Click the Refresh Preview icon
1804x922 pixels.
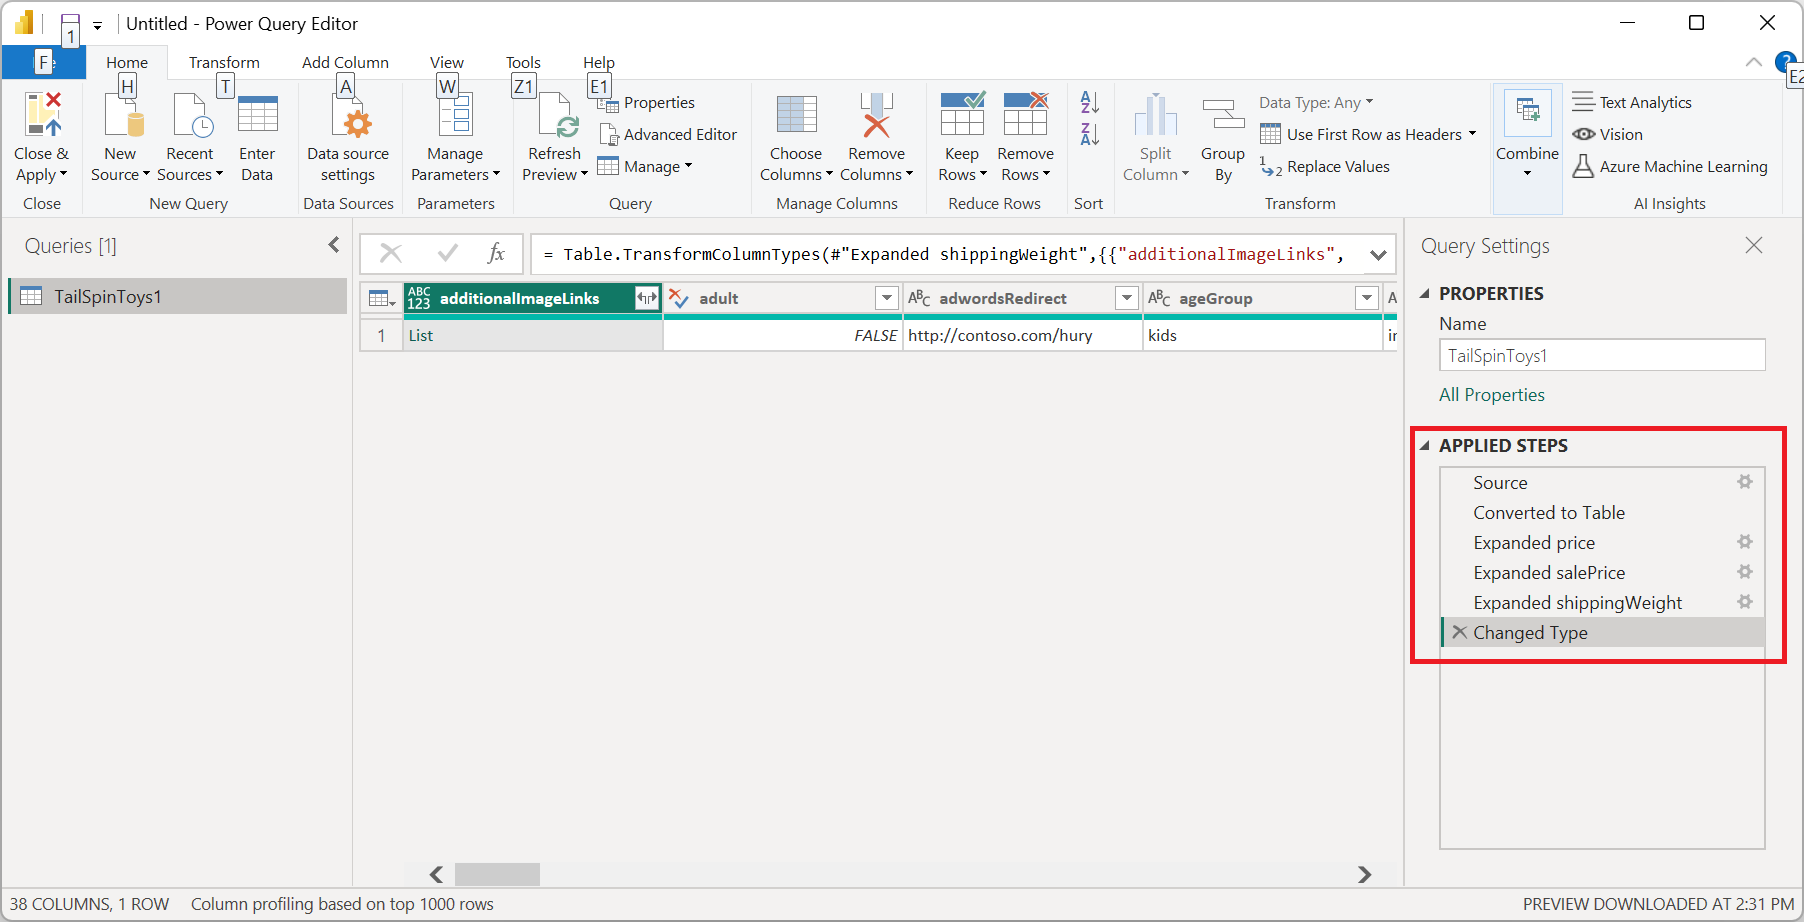554,116
